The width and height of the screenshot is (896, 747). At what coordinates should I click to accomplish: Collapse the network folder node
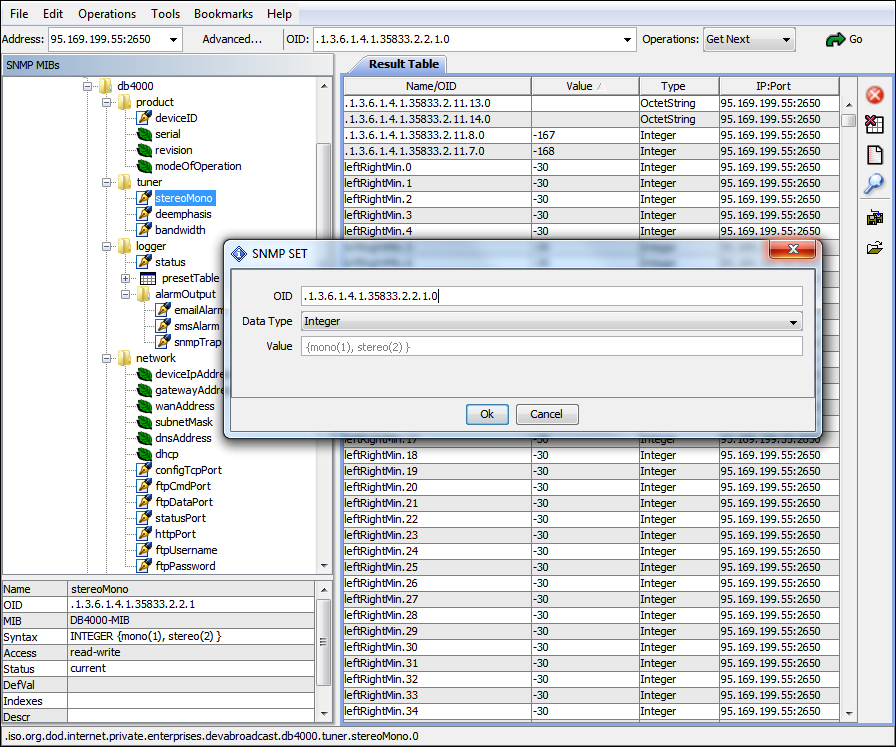coord(107,358)
